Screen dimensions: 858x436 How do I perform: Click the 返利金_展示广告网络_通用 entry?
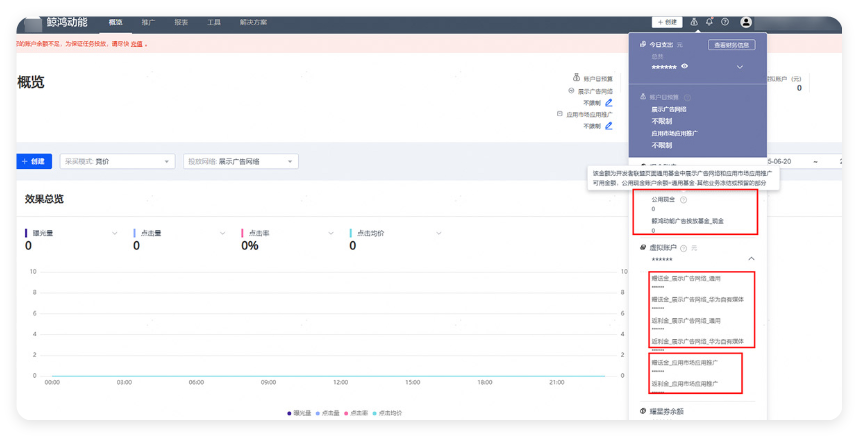tap(686, 321)
